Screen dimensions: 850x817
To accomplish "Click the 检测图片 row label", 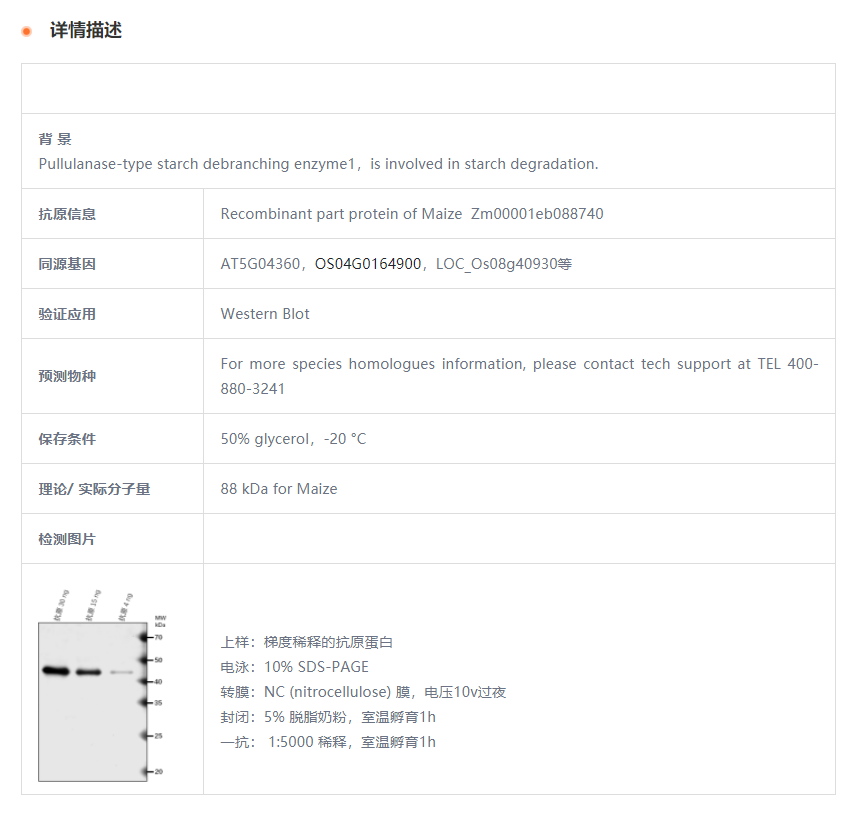I will click(67, 539).
